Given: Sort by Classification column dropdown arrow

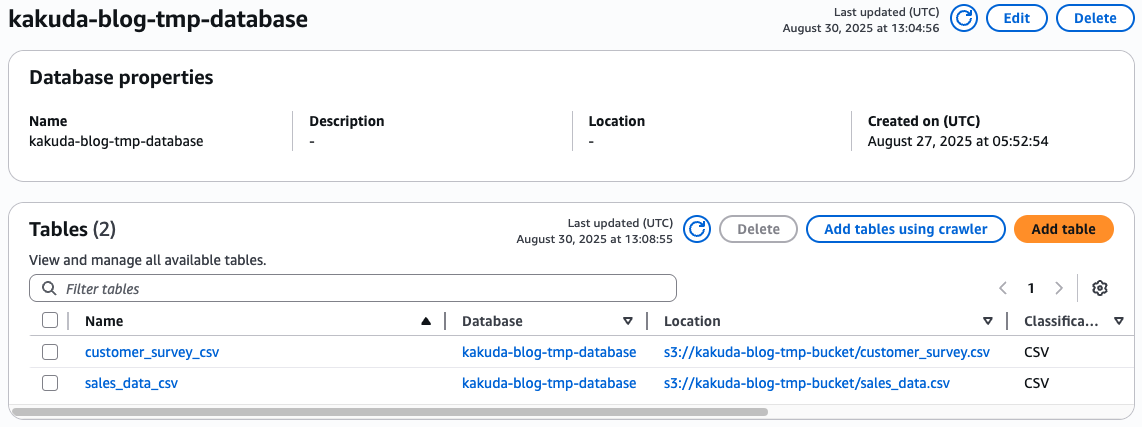Looking at the screenshot, I should tap(1118, 321).
